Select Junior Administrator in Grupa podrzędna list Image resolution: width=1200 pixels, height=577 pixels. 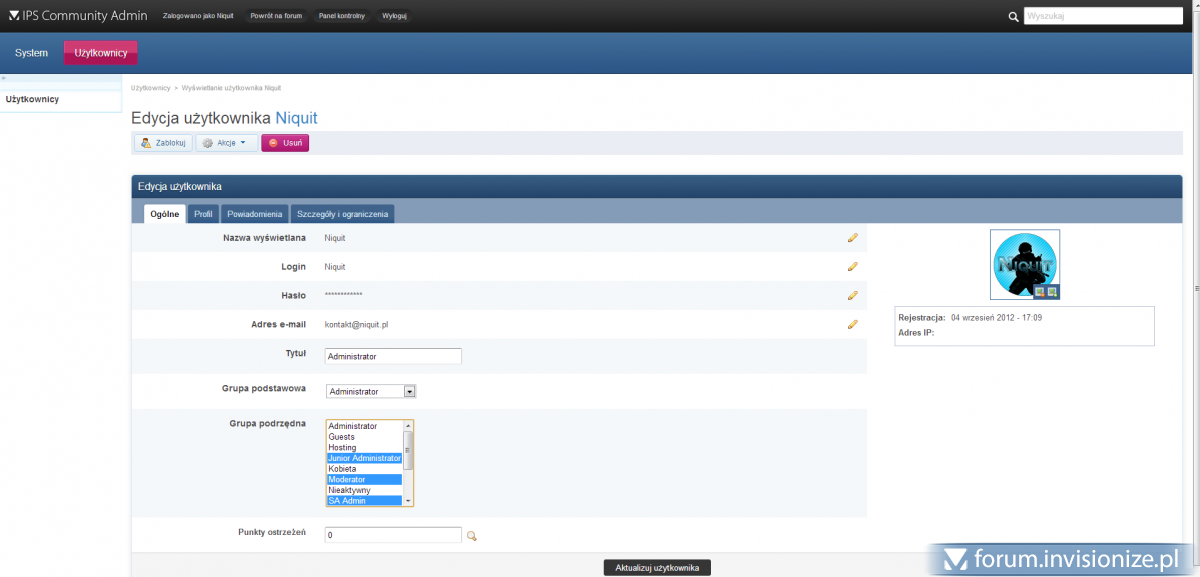pos(364,458)
